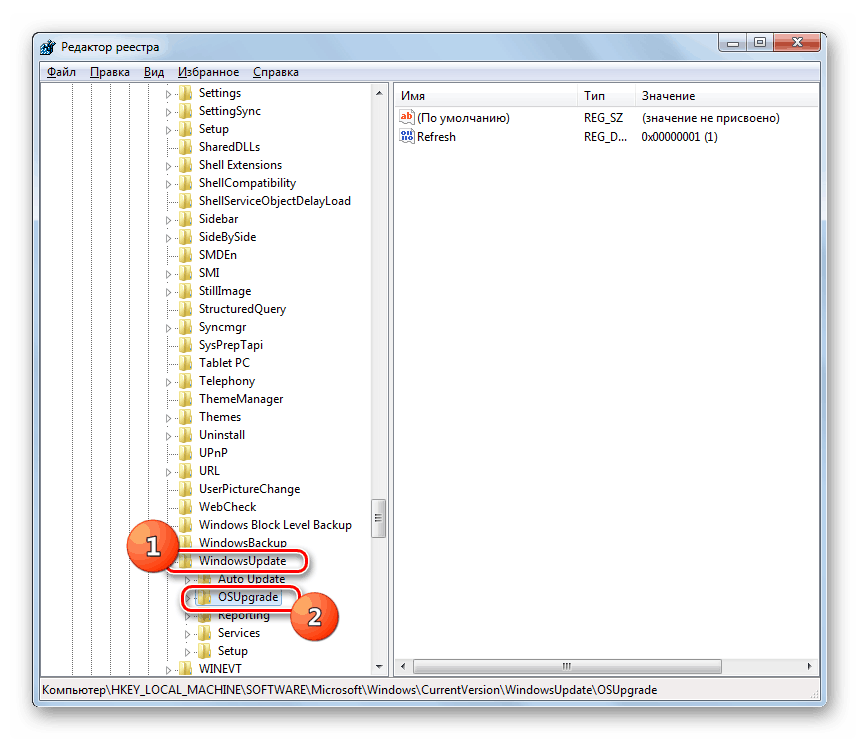This screenshot has height=740, width=860.
Task: Click the StillImage folder icon
Action: [x=186, y=291]
